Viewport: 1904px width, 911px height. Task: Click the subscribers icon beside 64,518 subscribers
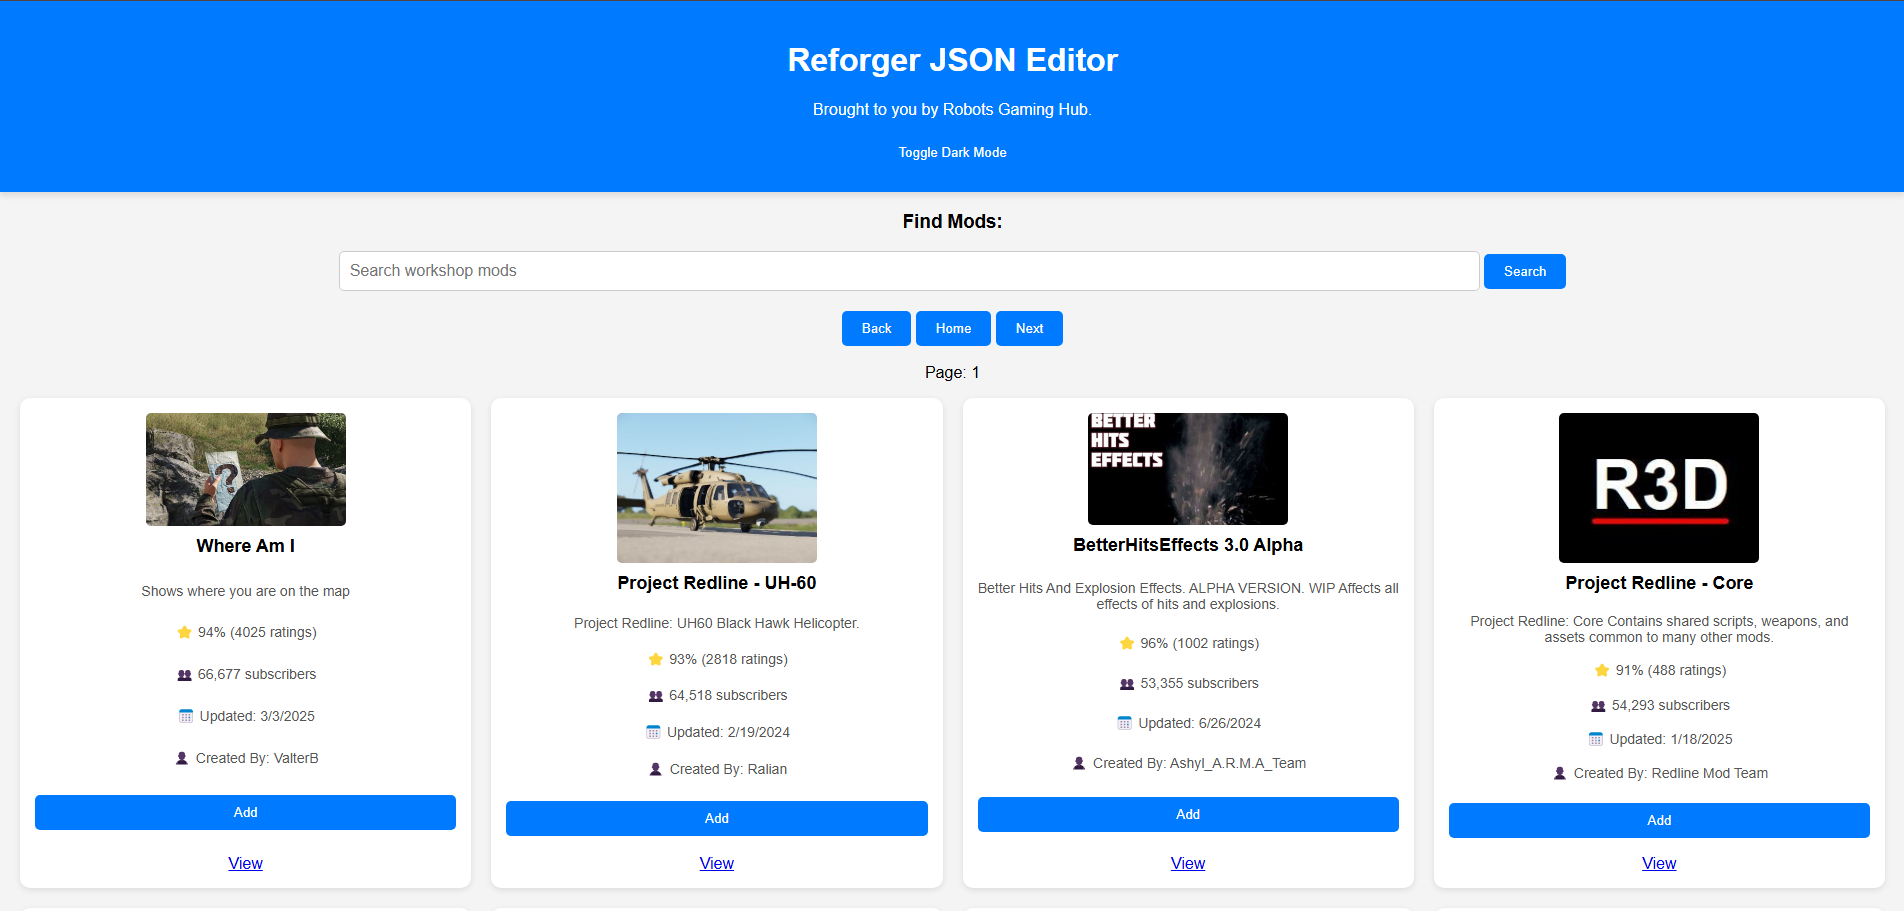pyautogui.click(x=656, y=696)
